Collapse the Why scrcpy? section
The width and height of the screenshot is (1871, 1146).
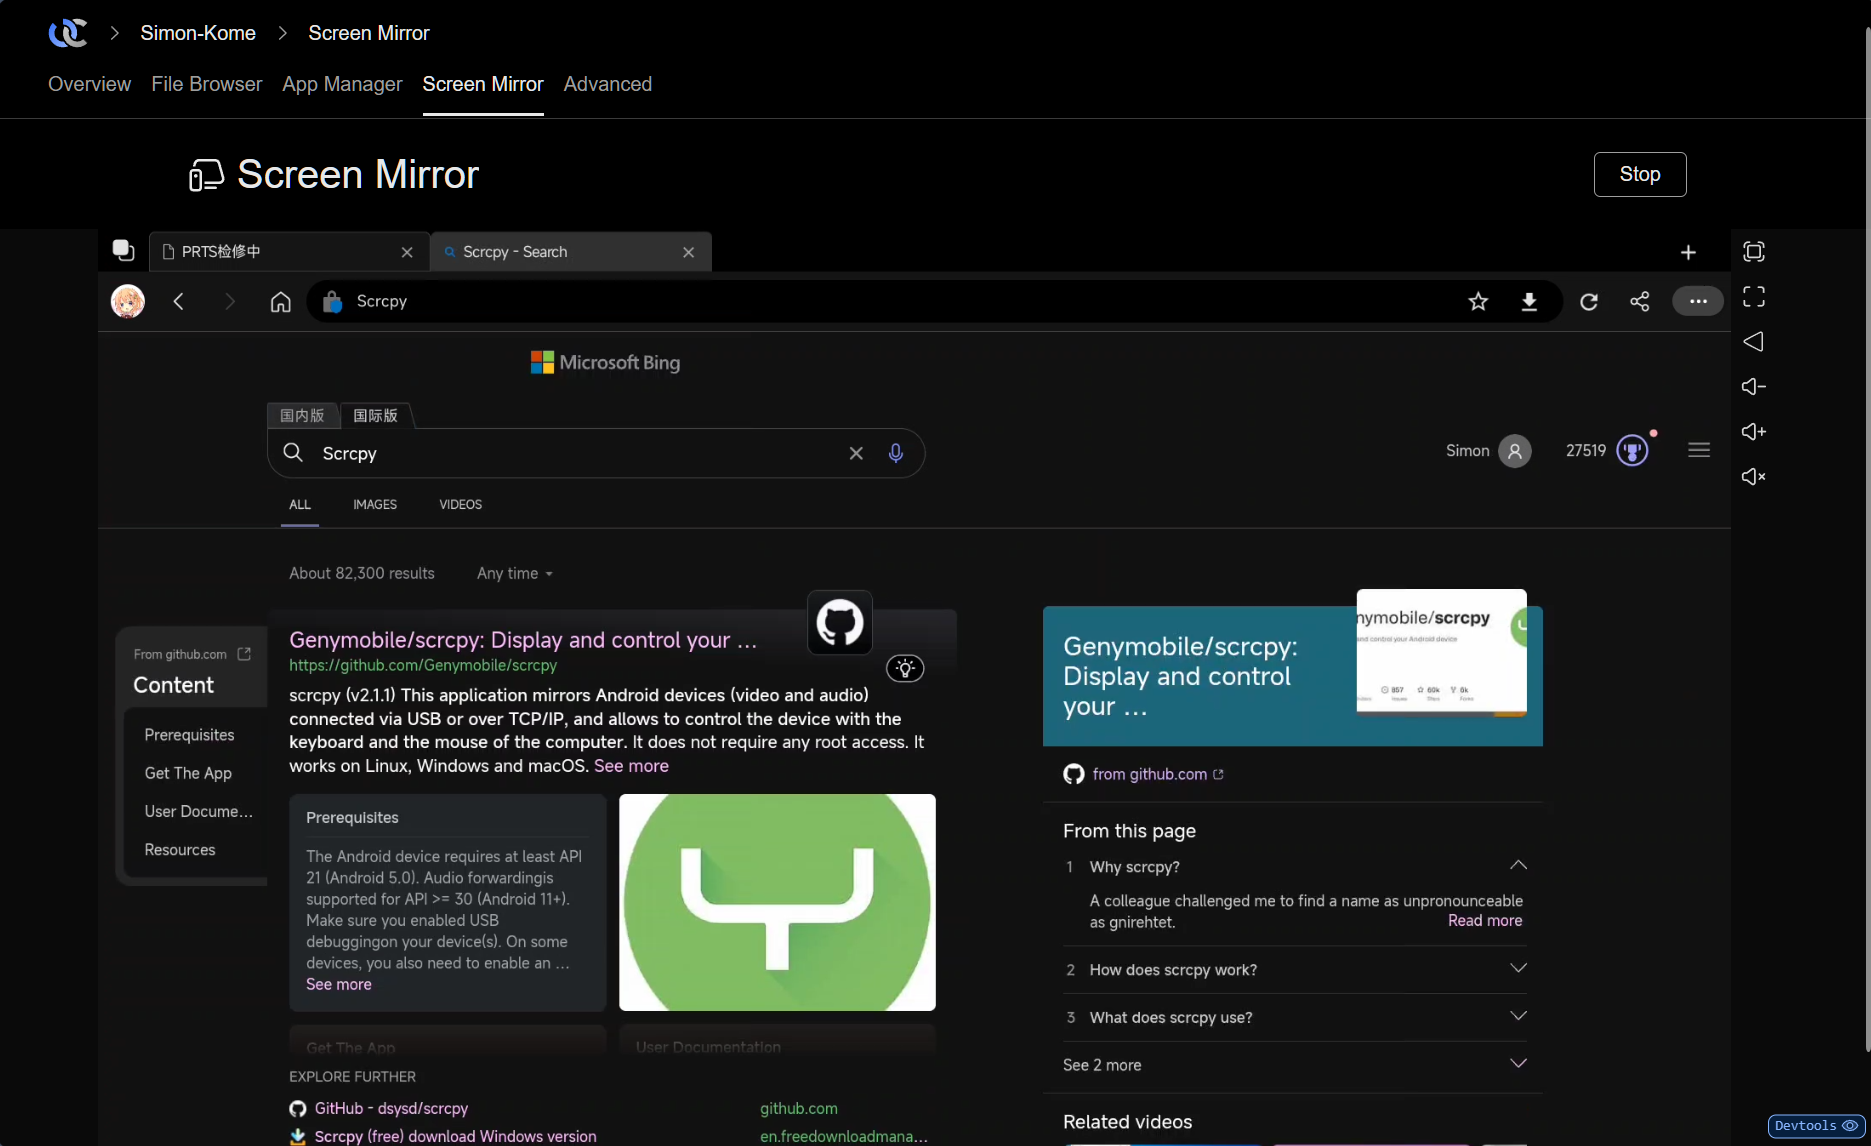[1517, 864]
